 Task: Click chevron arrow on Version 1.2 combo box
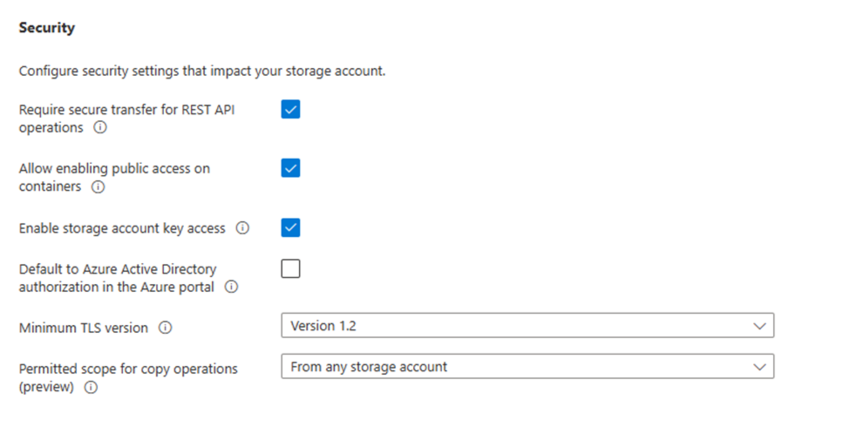coord(759,326)
